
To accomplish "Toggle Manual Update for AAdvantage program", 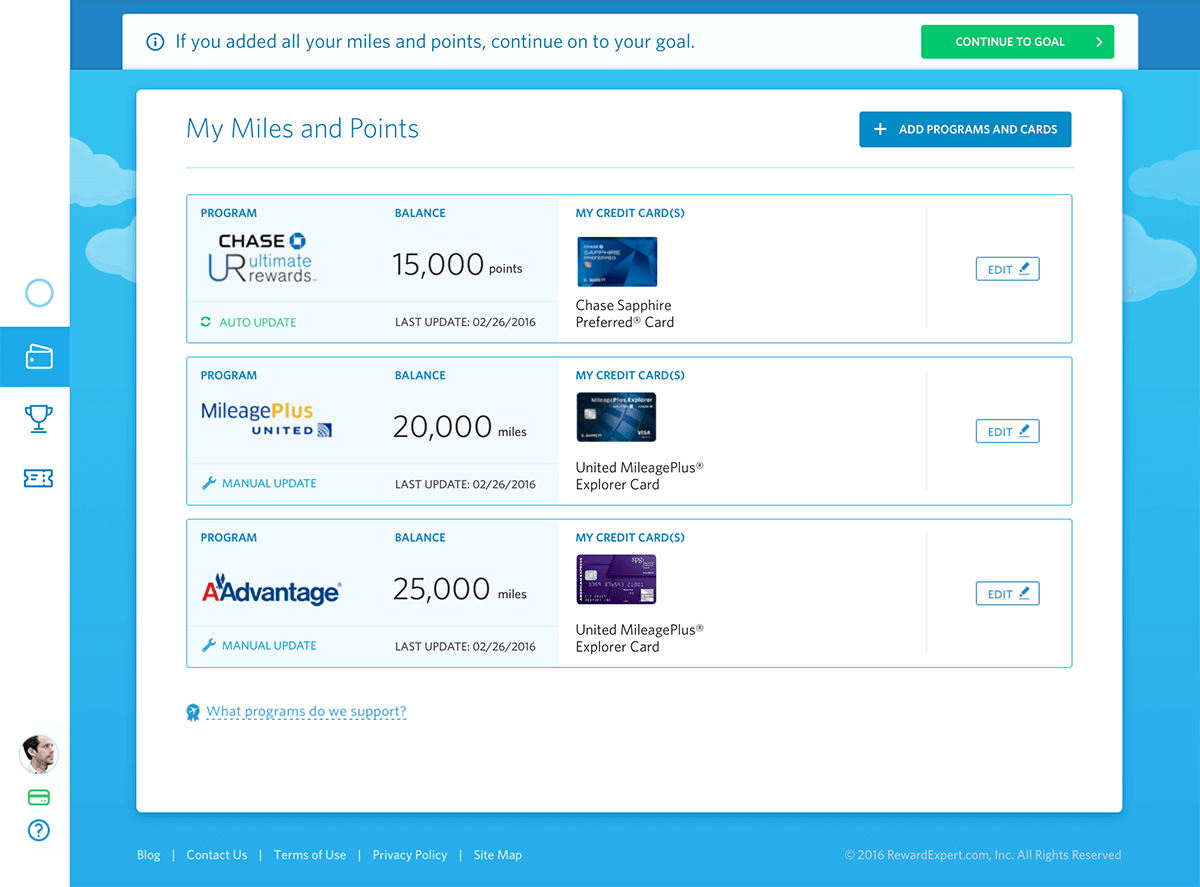I will click(x=259, y=645).
